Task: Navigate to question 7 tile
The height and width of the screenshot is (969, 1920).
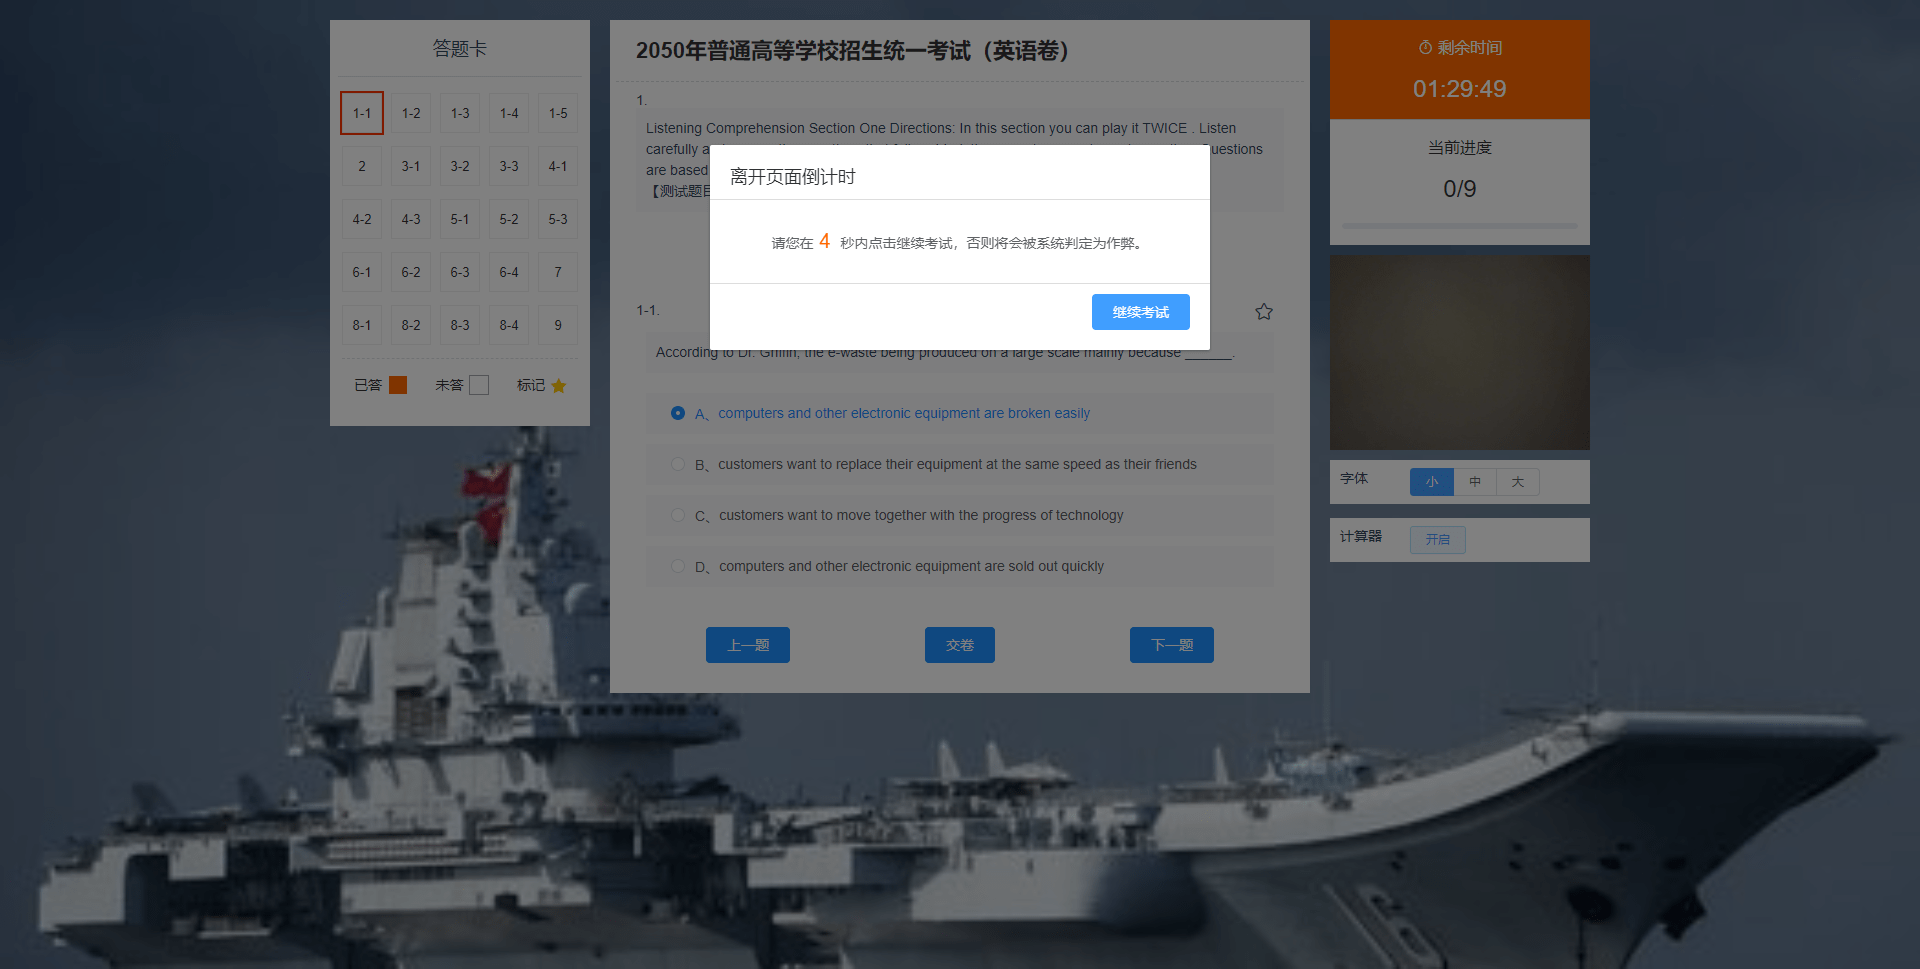Action: point(558,272)
